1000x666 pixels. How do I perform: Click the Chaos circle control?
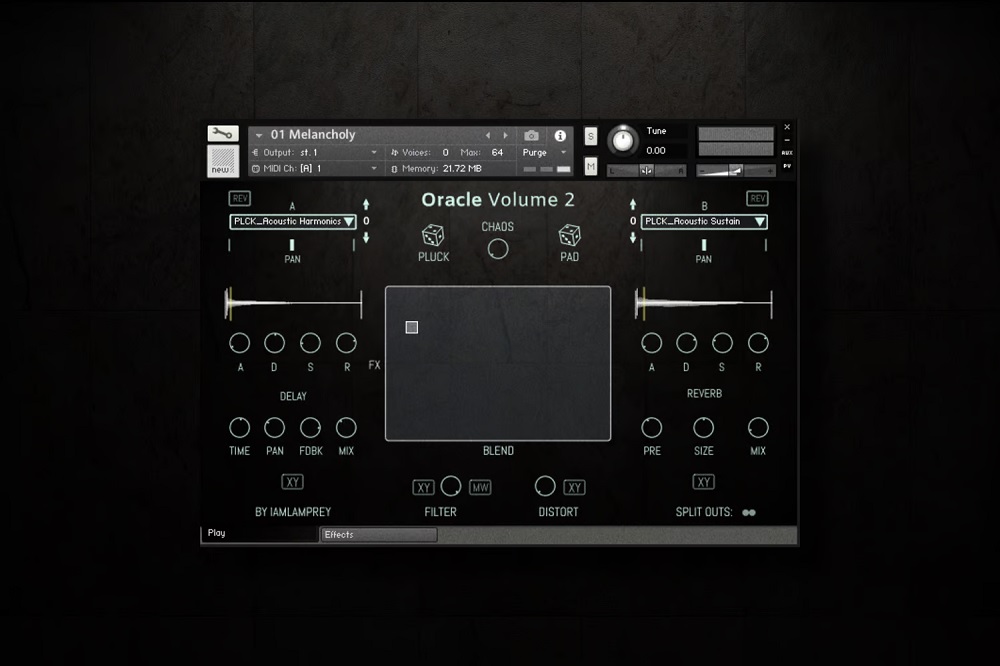coord(498,249)
